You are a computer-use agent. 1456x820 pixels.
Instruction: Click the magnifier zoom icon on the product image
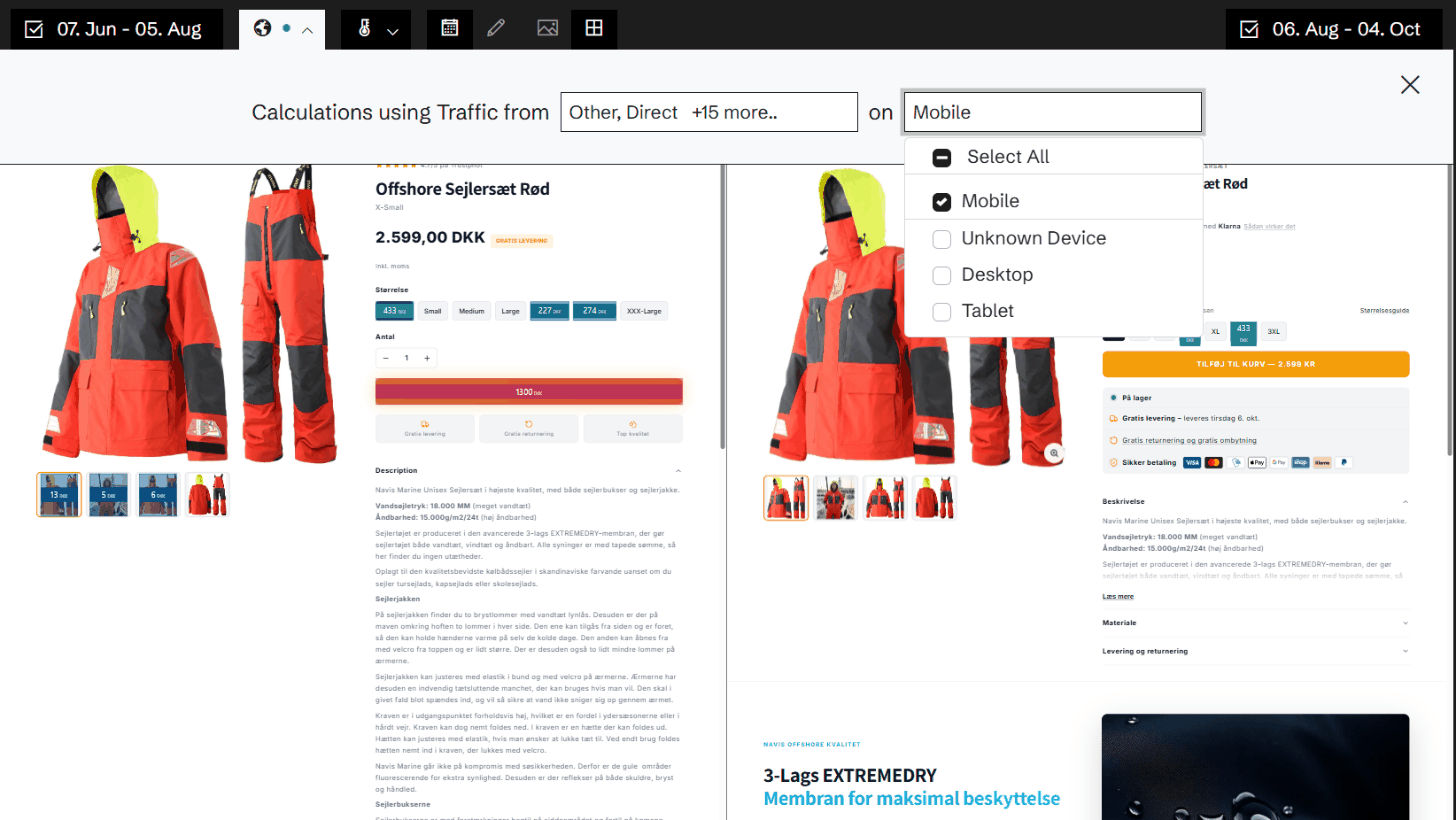coord(1053,453)
